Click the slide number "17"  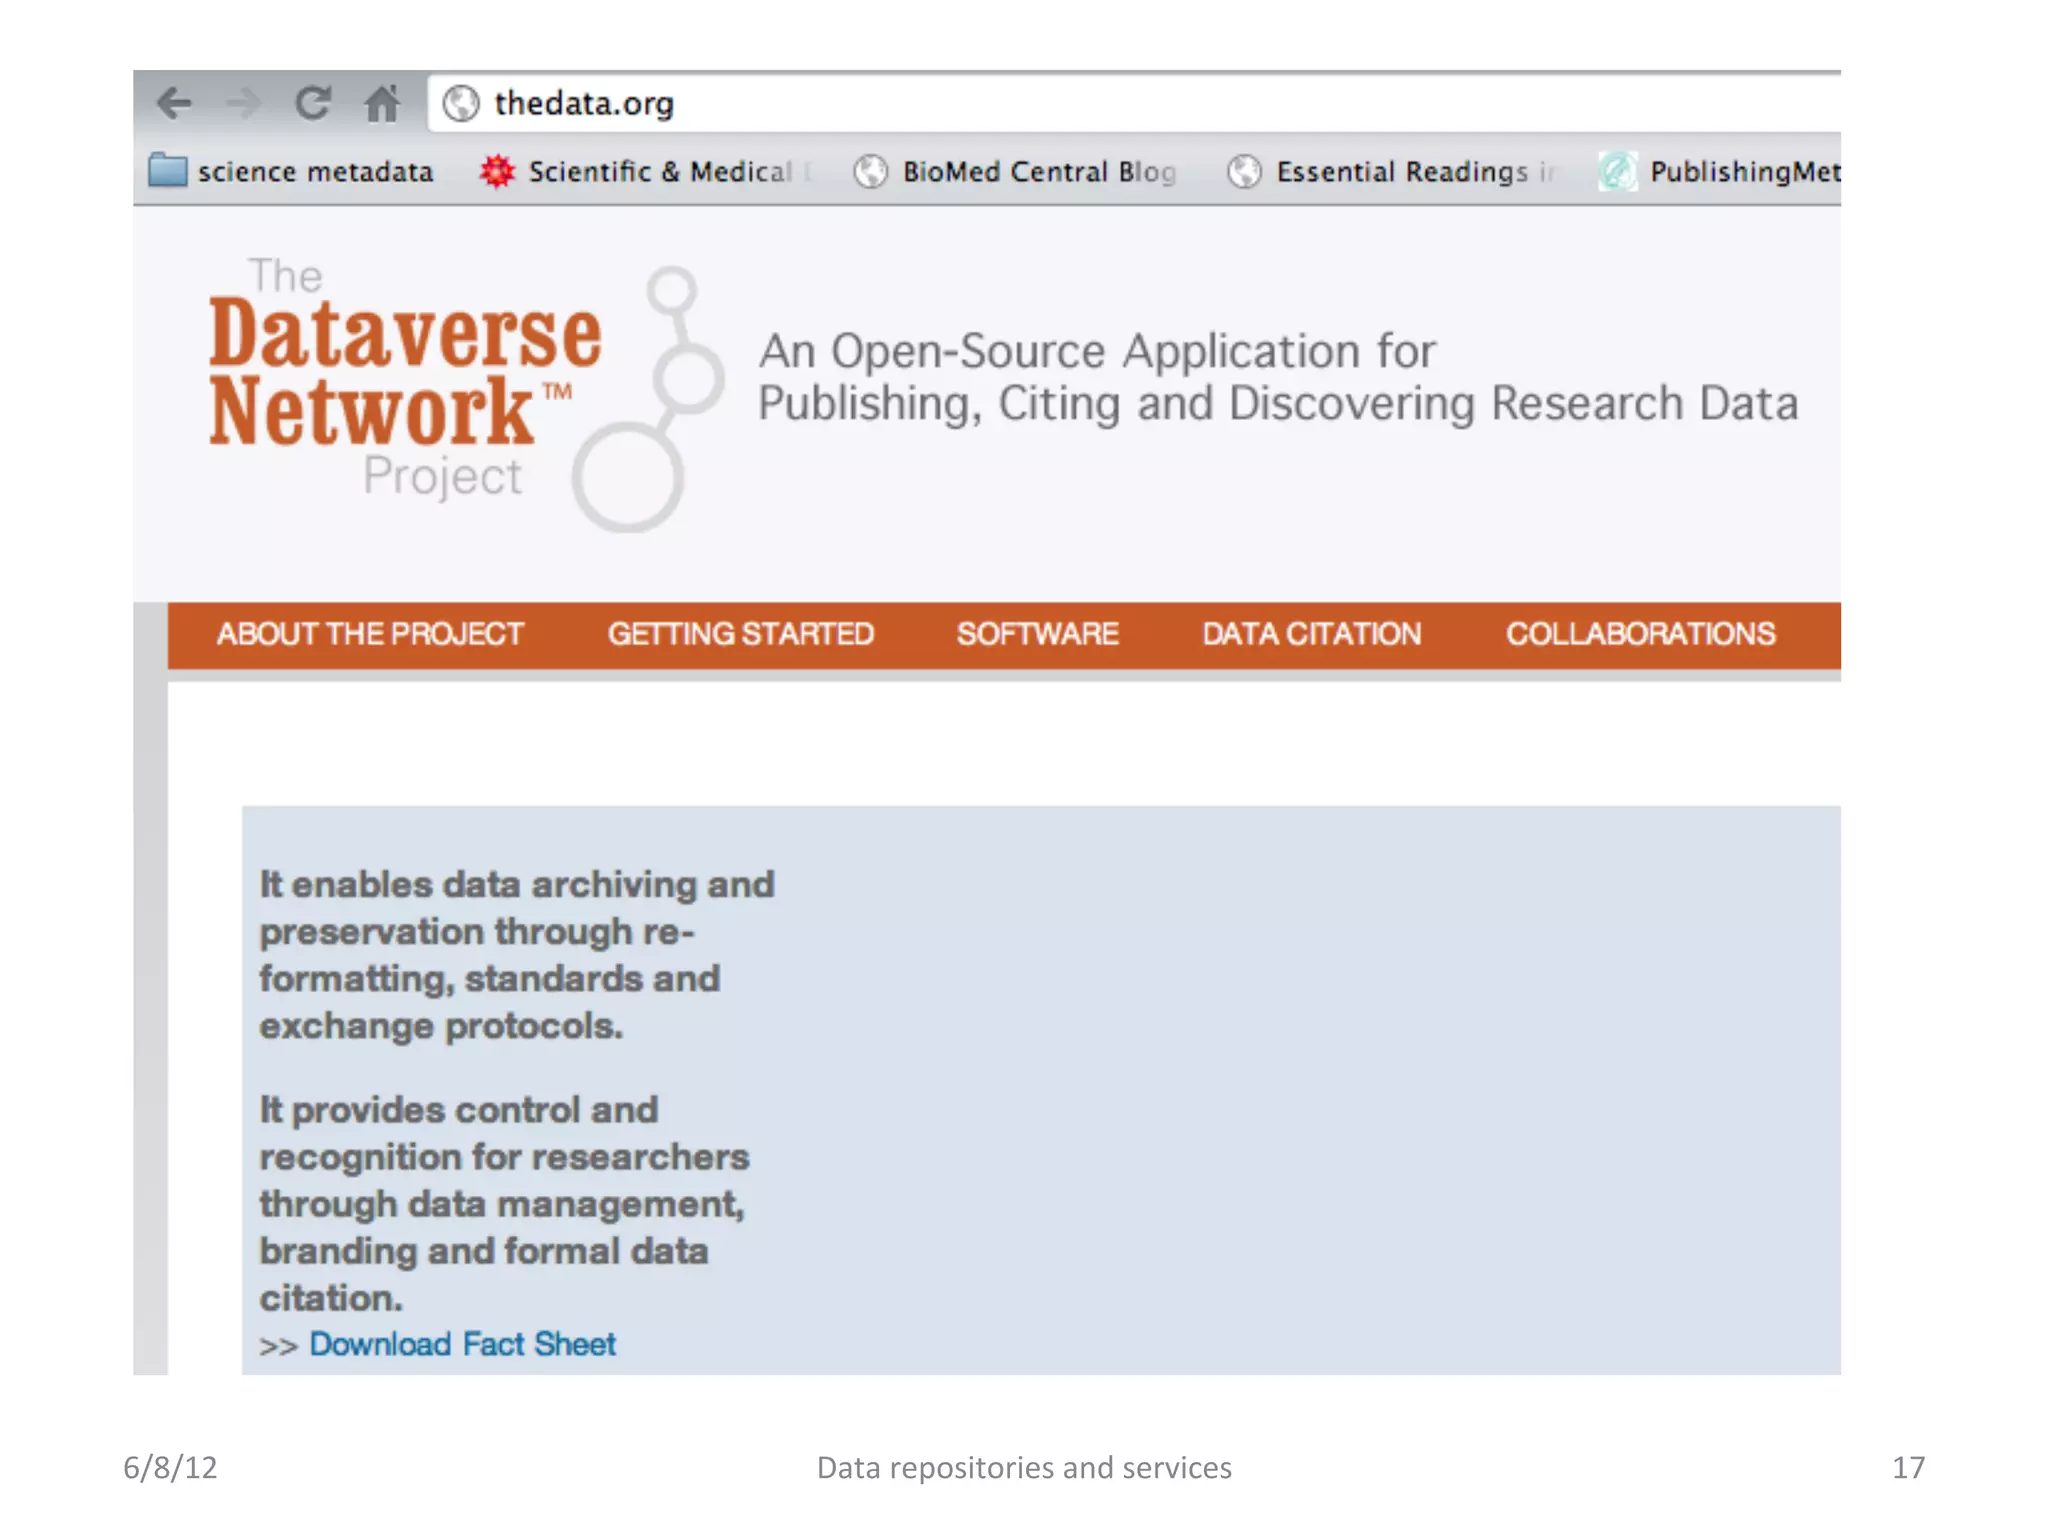[1908, 1467]
